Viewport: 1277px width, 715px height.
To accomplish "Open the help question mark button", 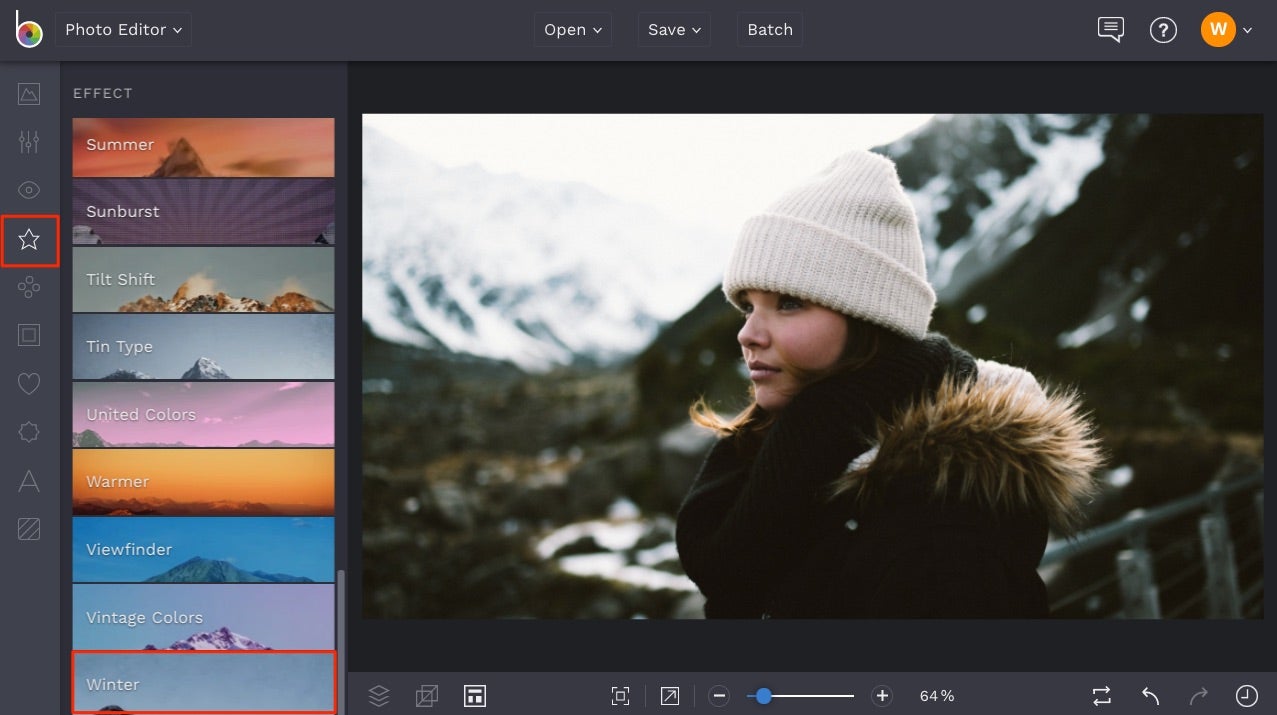I will point(1163,29).
